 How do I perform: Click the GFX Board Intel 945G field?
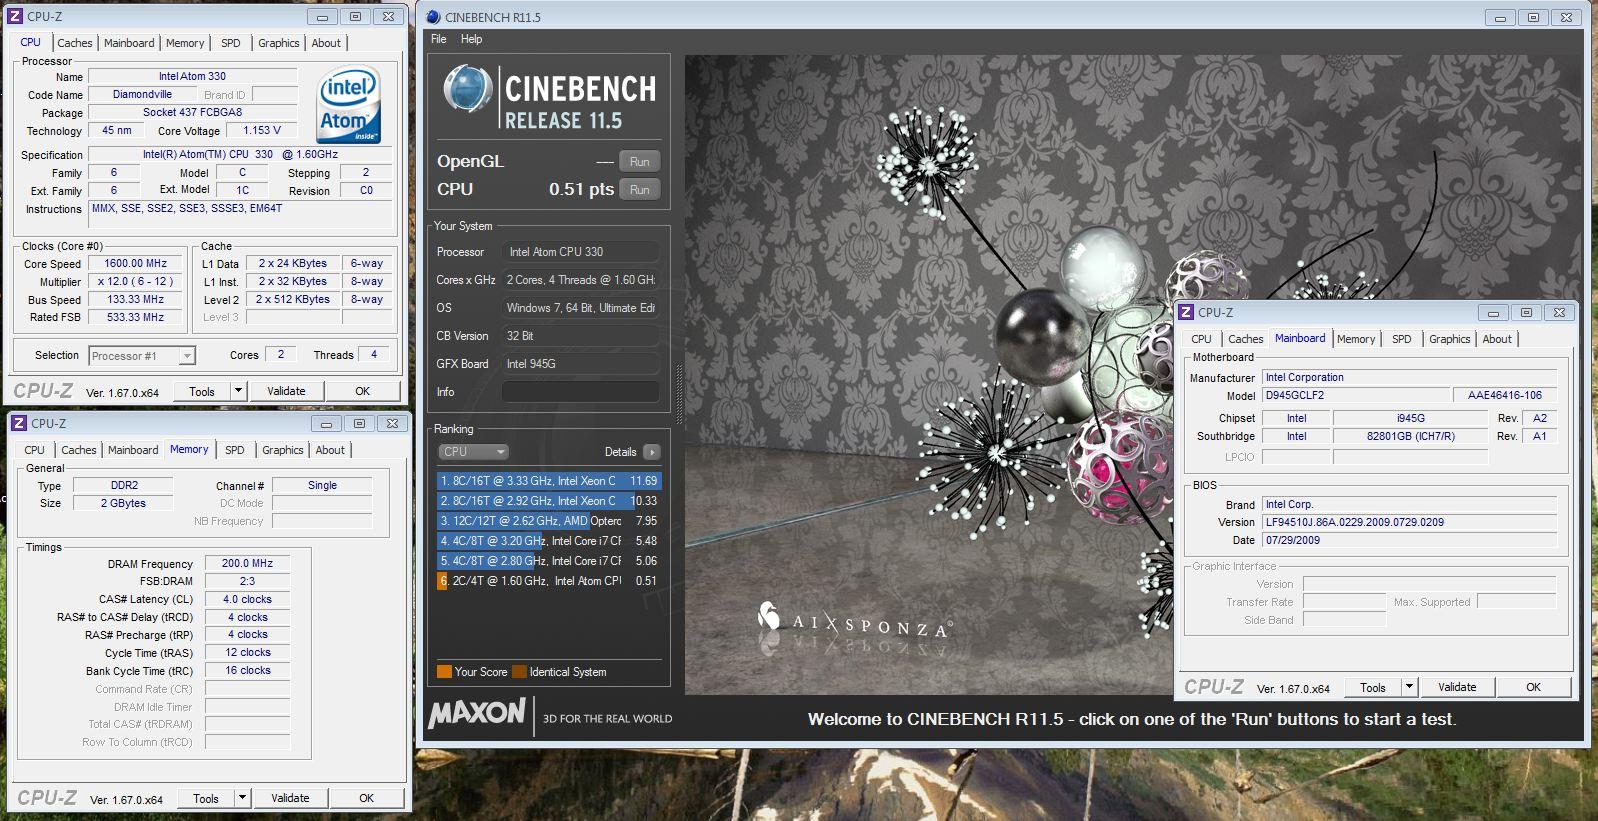click(580, 364)
